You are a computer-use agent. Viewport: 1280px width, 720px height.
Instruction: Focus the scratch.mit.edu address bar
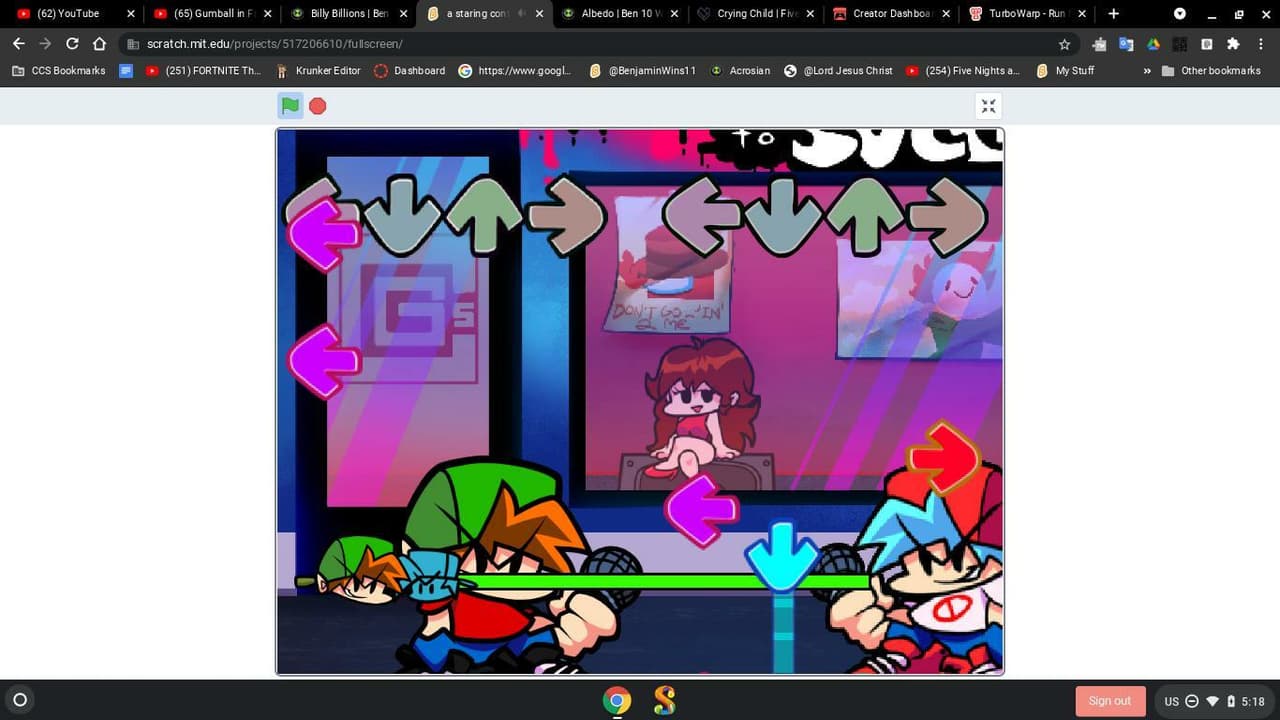click(590, 44)
